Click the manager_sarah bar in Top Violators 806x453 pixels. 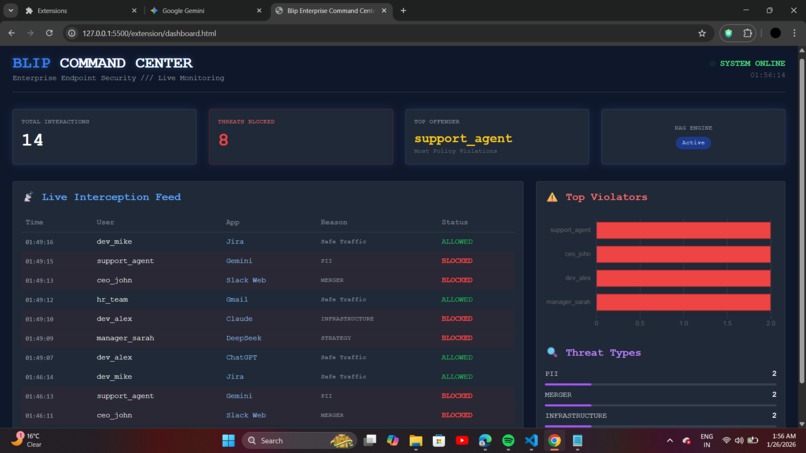click(x=683, y=302)
